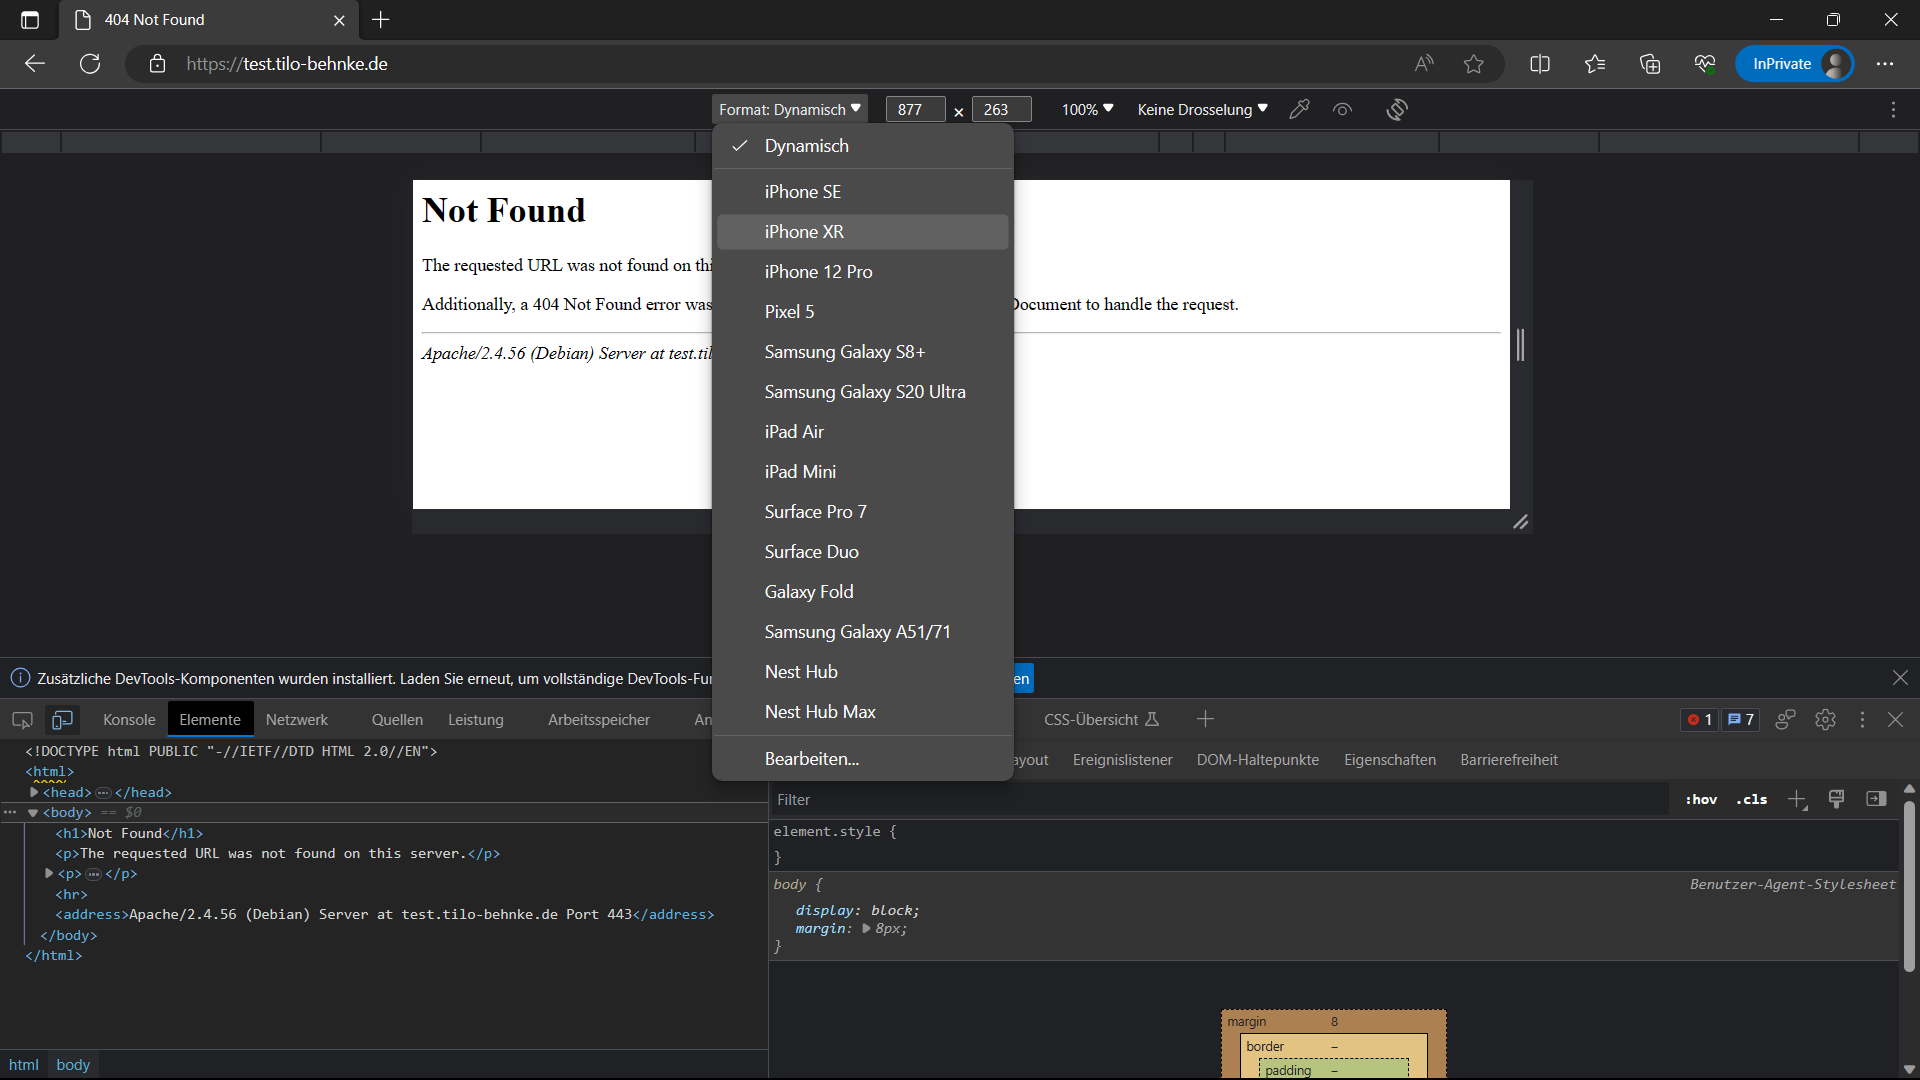Image resolution: width=1920 pixels, height=1080 pixels.
Task: Click the eyedropper media features icon
Action: click(1299, 109)
